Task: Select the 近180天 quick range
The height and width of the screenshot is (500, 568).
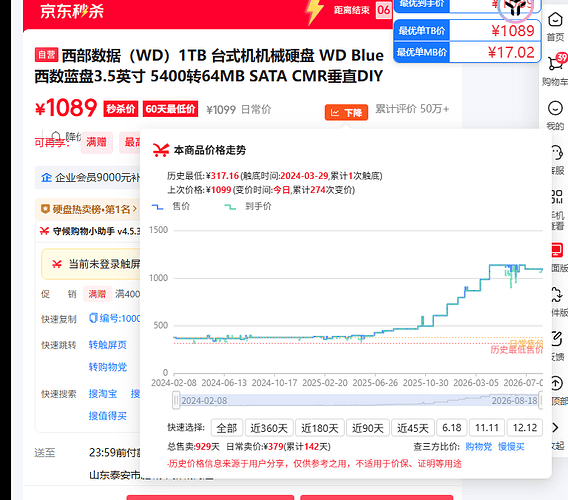Action: pyautogui.click(x=320, y=428)
